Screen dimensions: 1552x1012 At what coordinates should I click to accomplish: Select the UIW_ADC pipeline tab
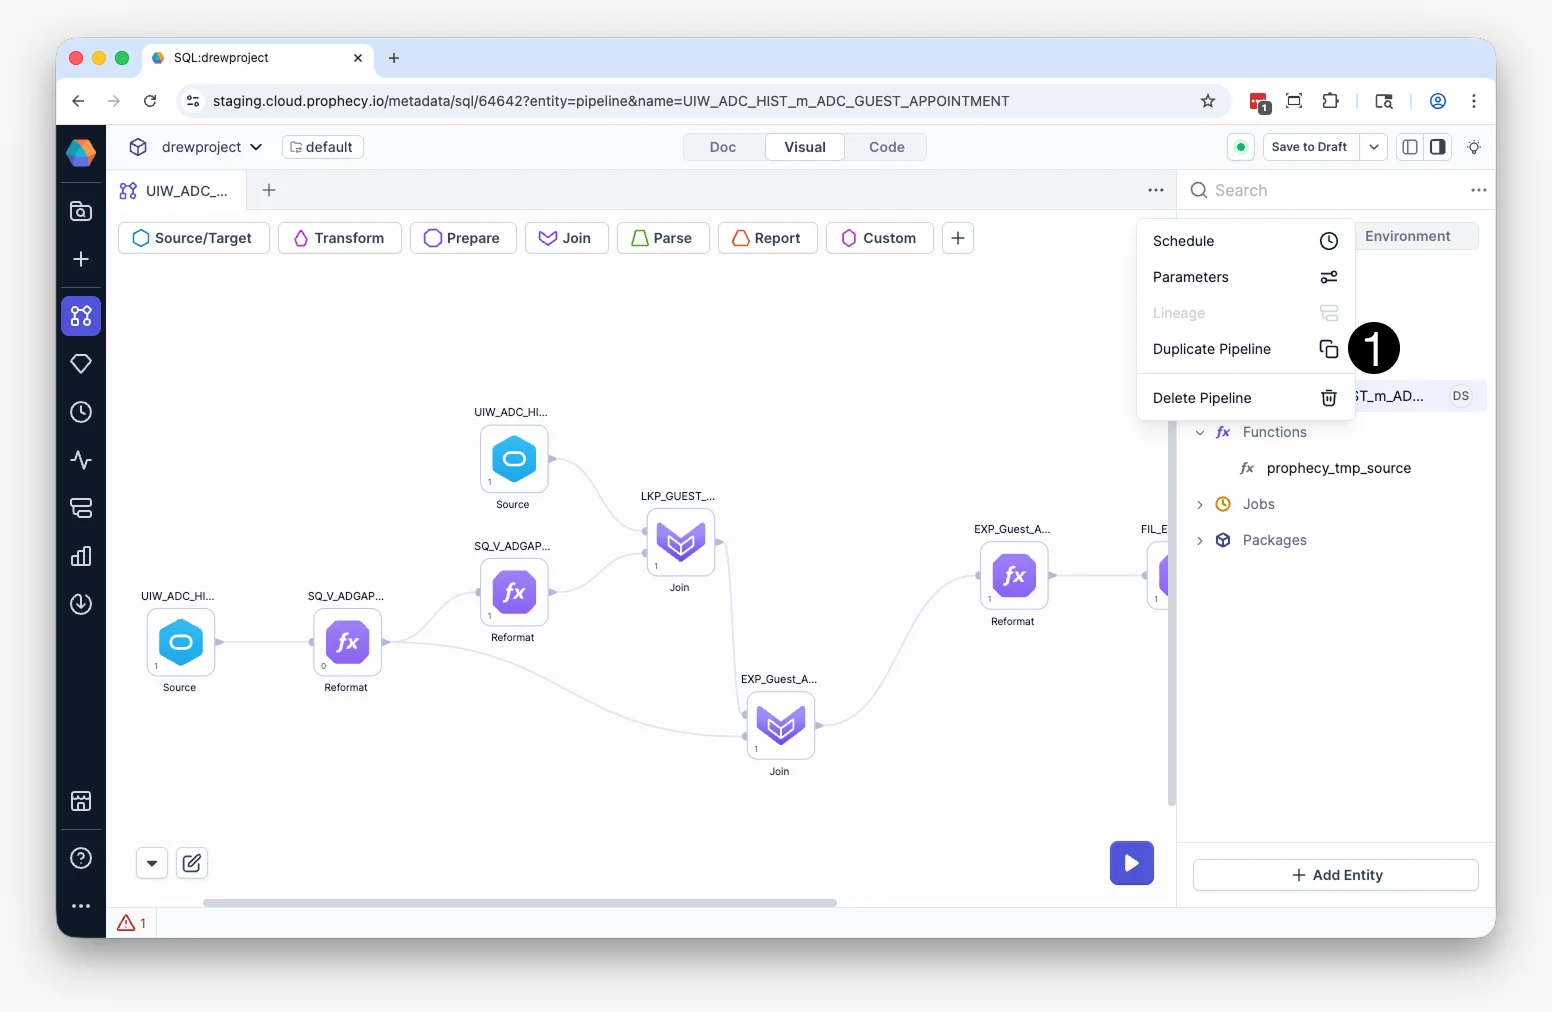(x=174, y=190)
